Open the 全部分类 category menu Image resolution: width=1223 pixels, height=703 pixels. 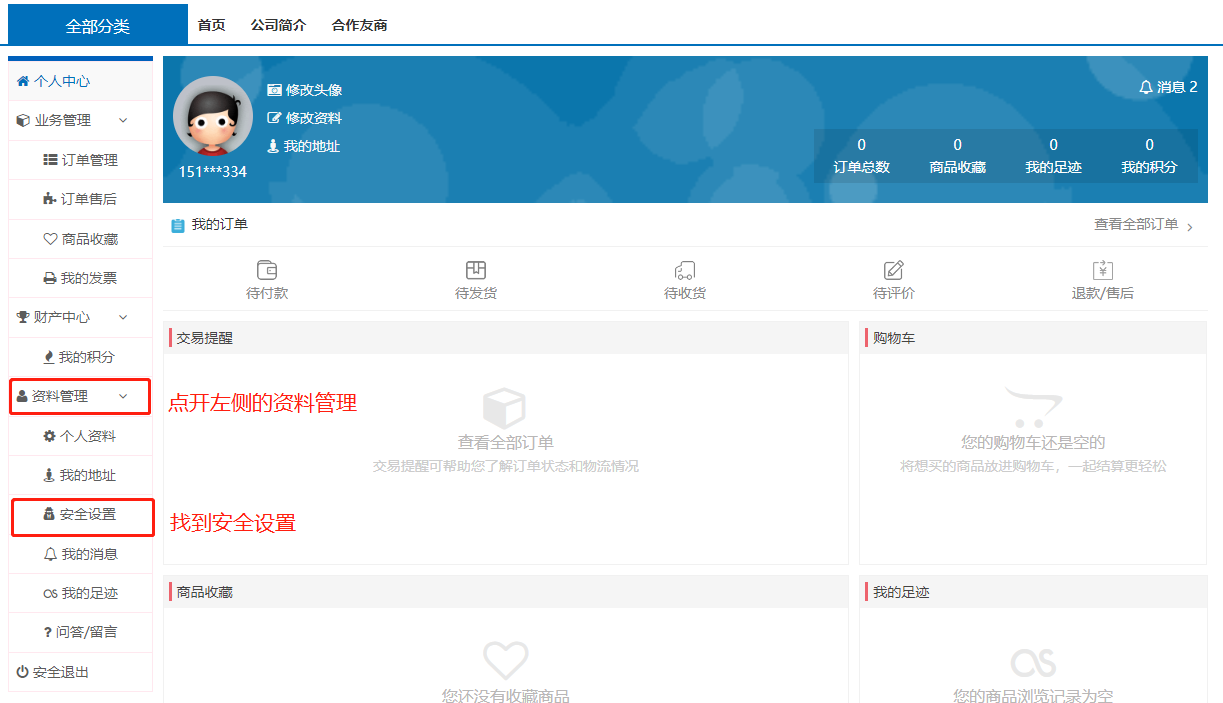[x=98, y=26]
